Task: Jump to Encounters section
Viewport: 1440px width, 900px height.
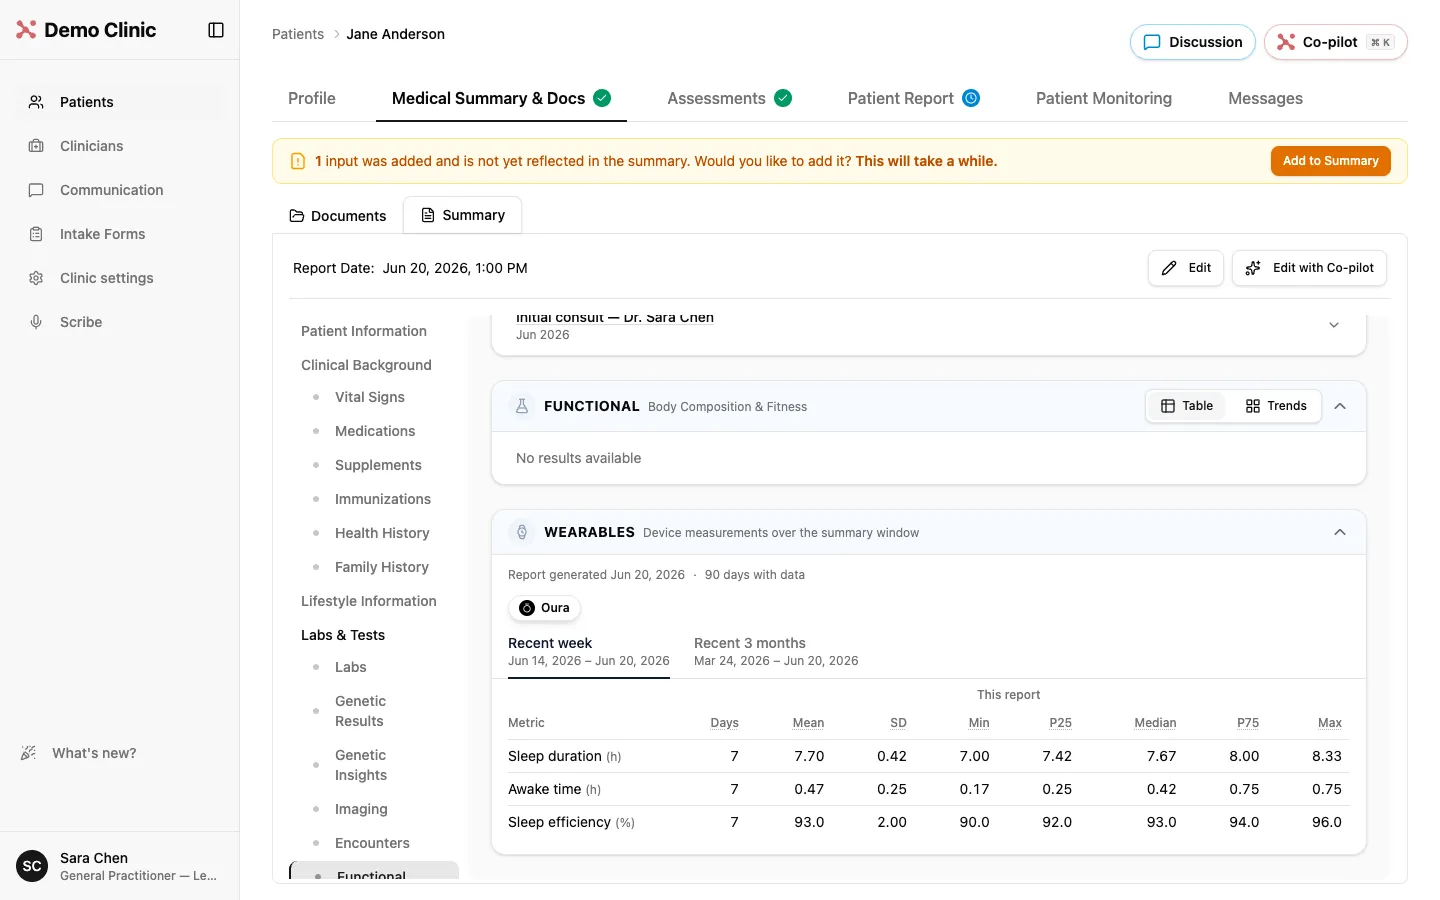Action: pyautogui.click(x=372, y=843)
